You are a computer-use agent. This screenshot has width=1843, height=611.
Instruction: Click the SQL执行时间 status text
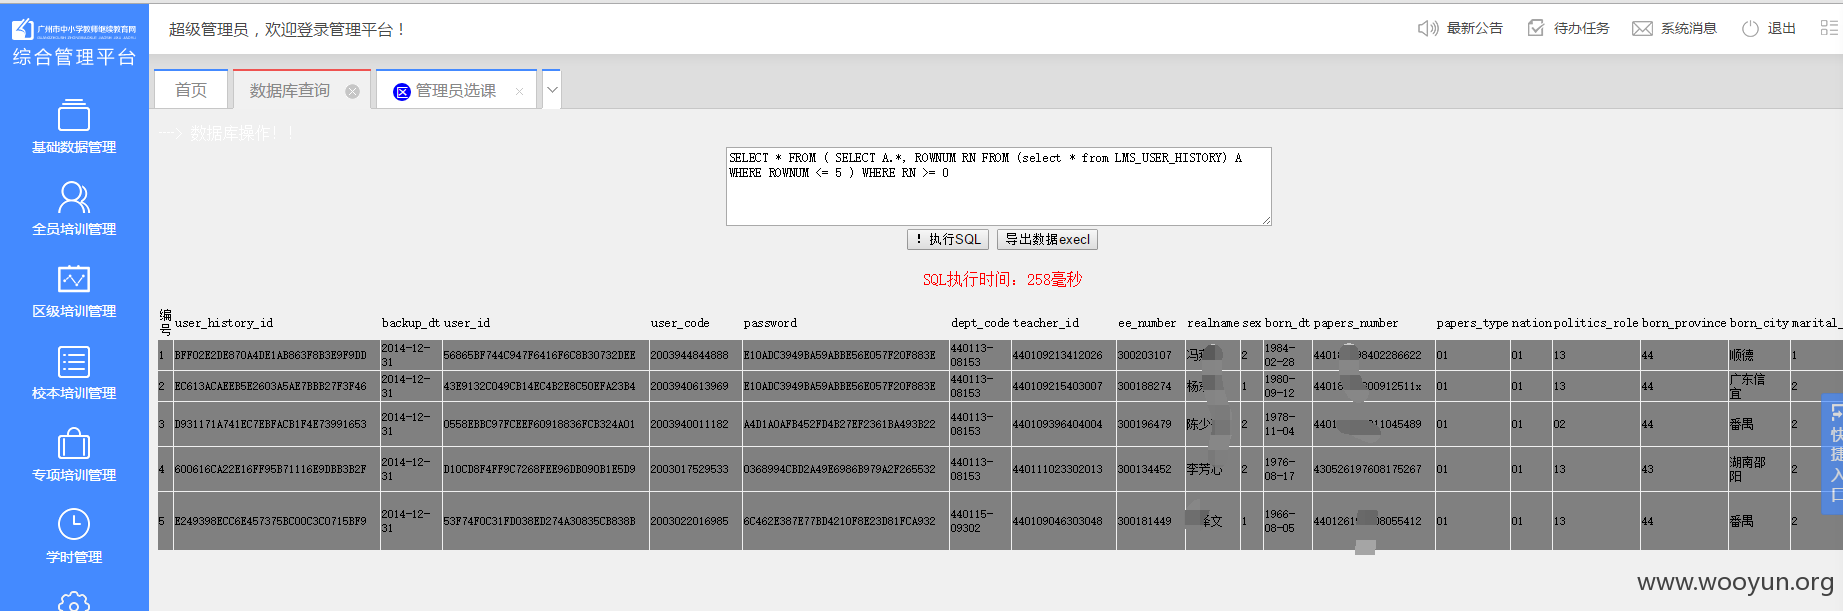(1002, 280)
